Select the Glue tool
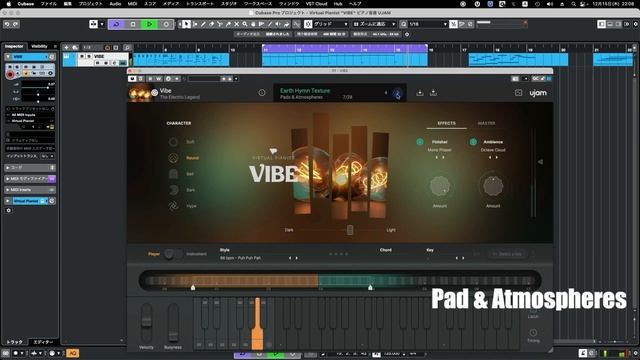Image resolution: width=640 pixels, height=360 pixels. [x=228, y=24]
